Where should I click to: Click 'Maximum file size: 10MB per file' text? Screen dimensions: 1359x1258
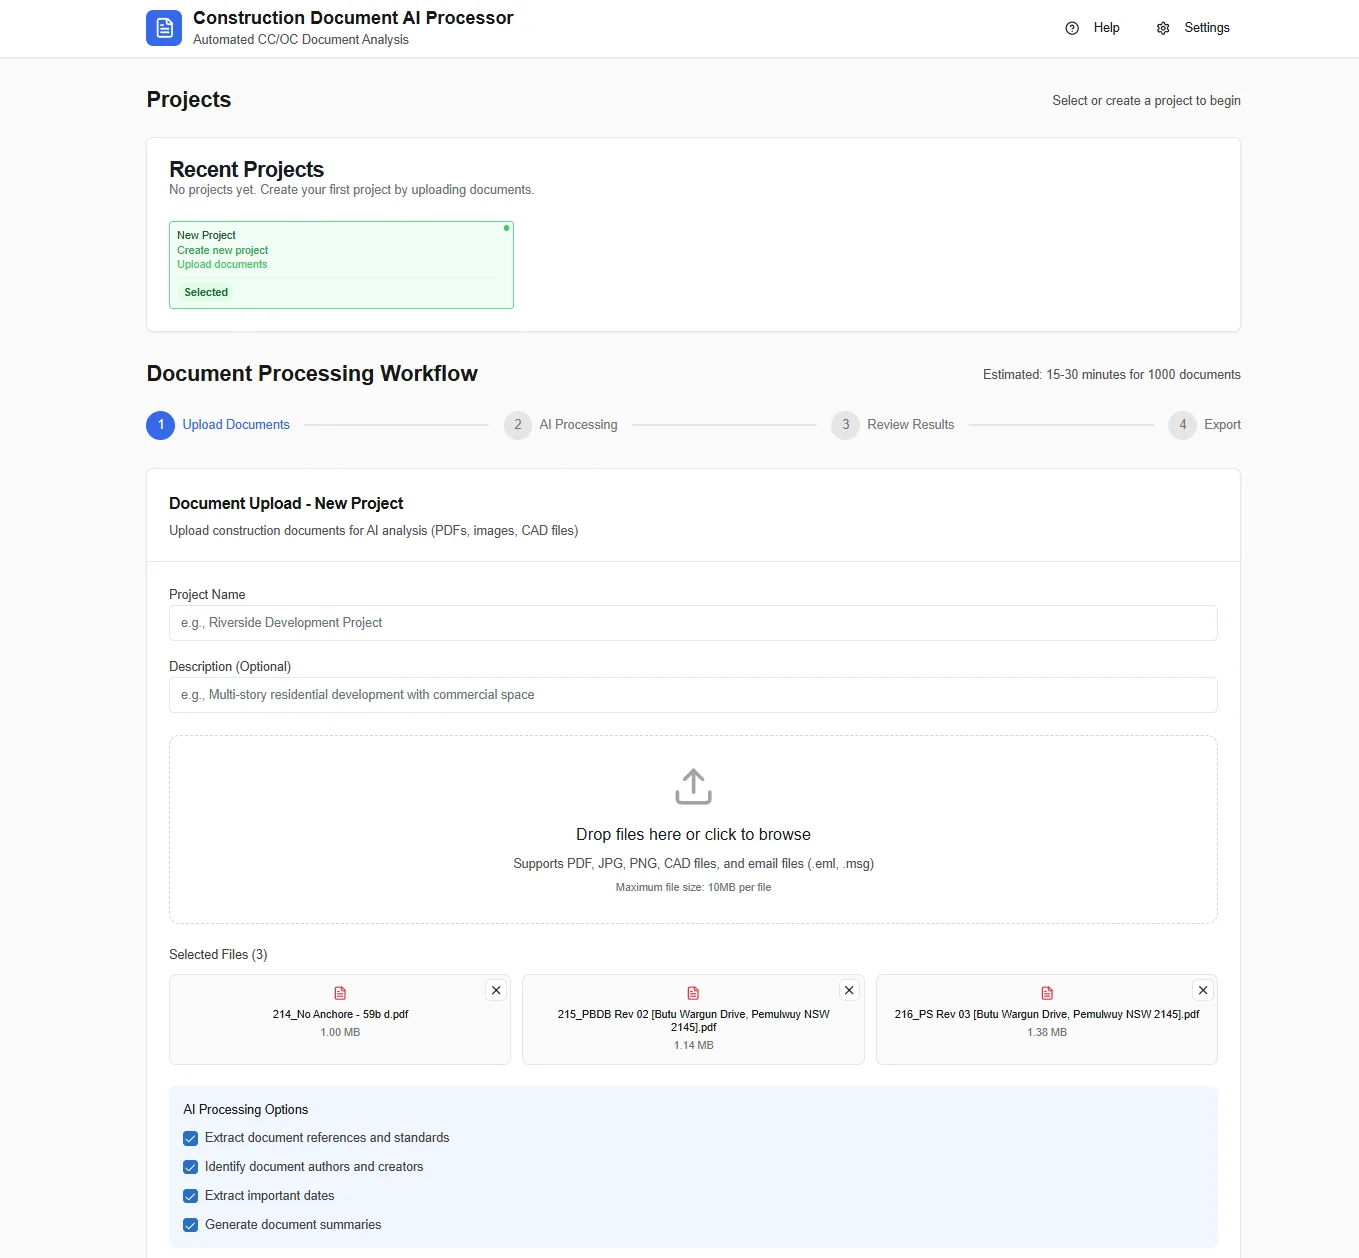[x=693, y=887]
